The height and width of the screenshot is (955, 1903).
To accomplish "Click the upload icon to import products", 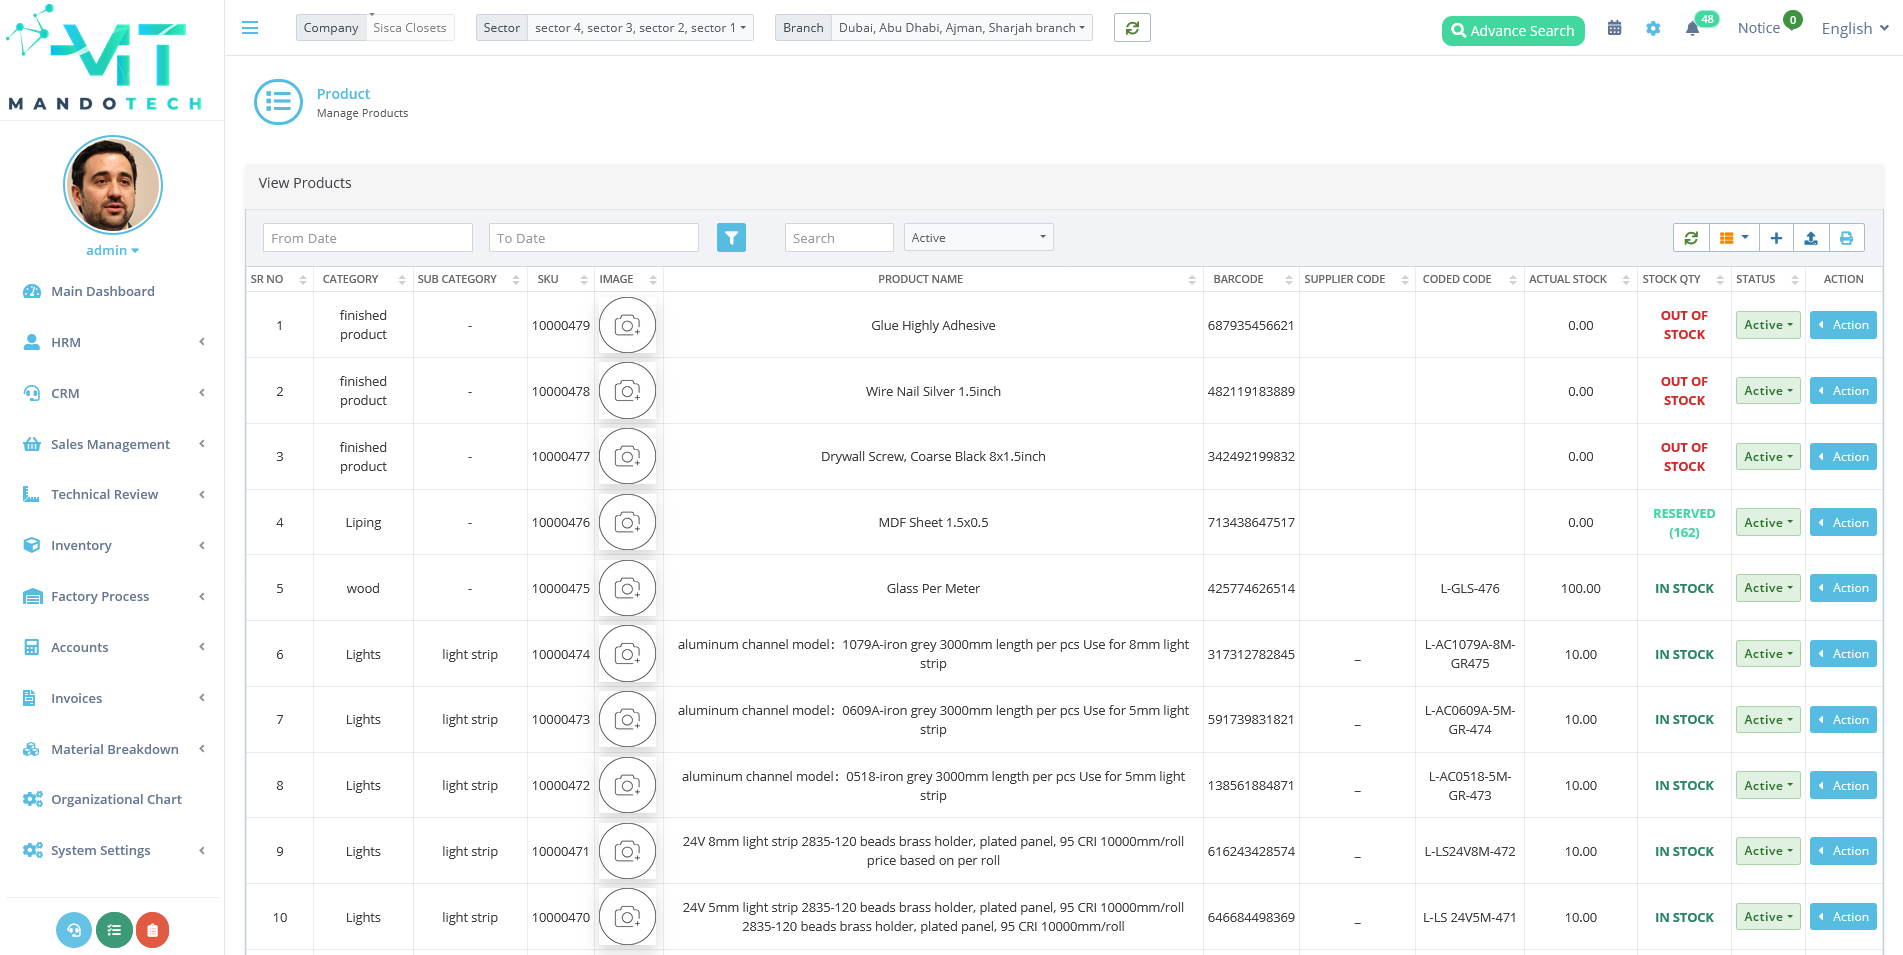I will click(1811, 238).
